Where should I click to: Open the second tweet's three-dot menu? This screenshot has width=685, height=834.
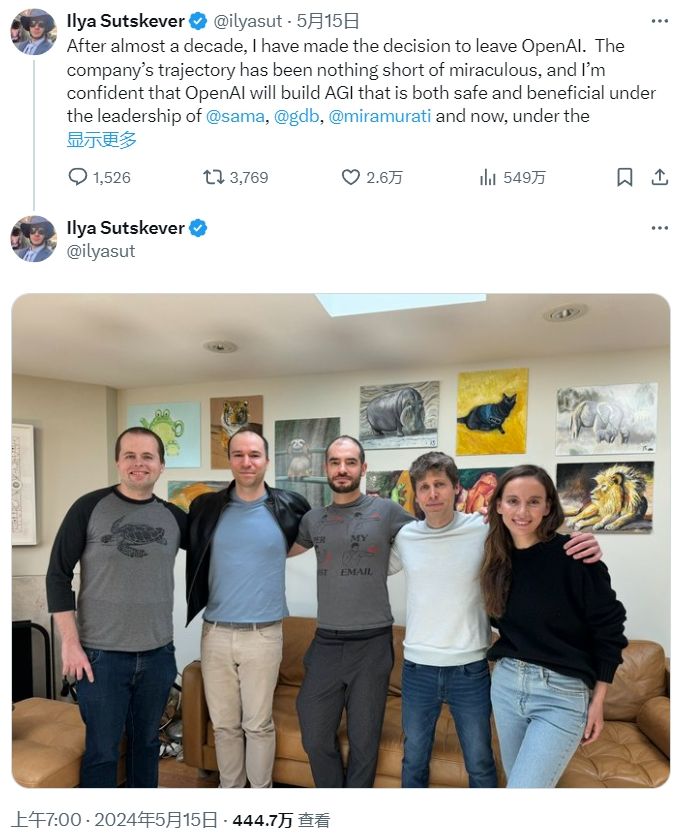tap(659, 228)
